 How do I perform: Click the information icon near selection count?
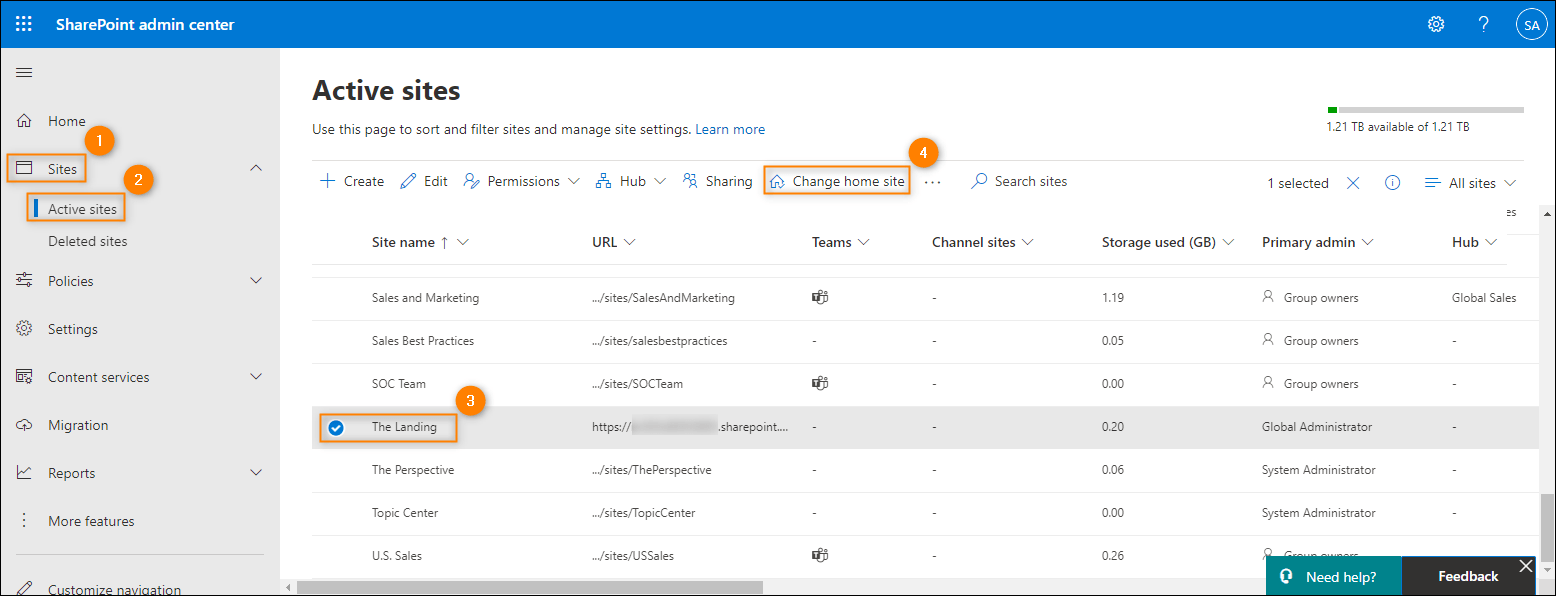tap(1392, 183)
